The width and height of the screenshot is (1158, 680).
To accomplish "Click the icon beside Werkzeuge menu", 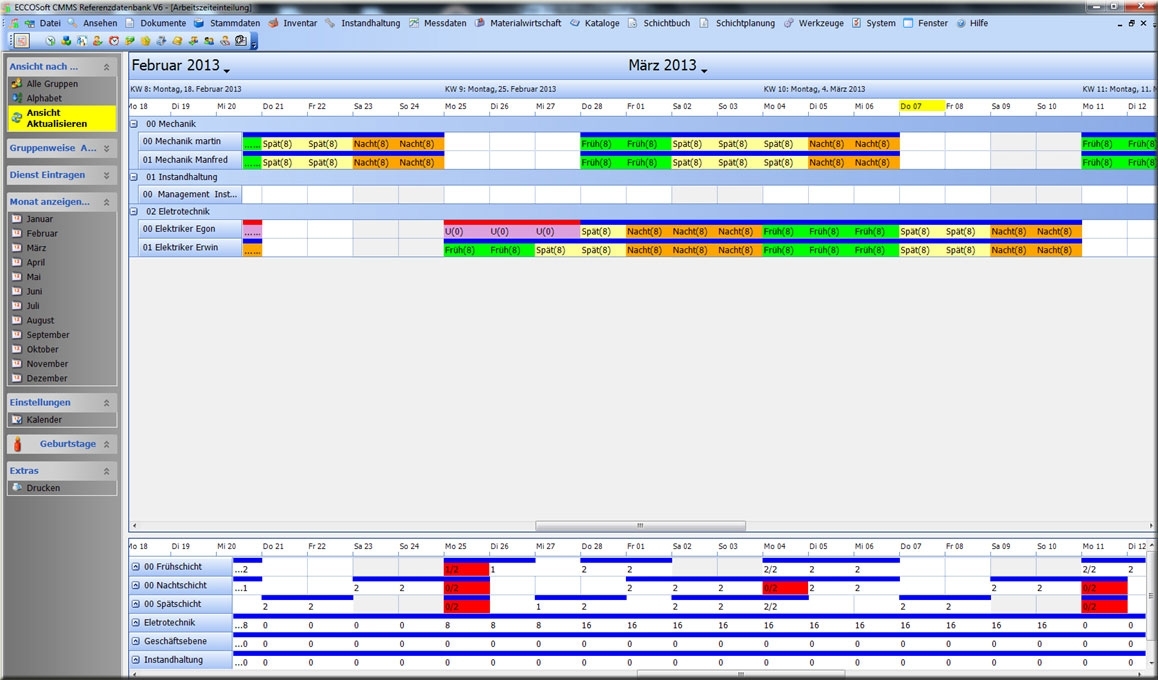I will (x=789, y=23).
